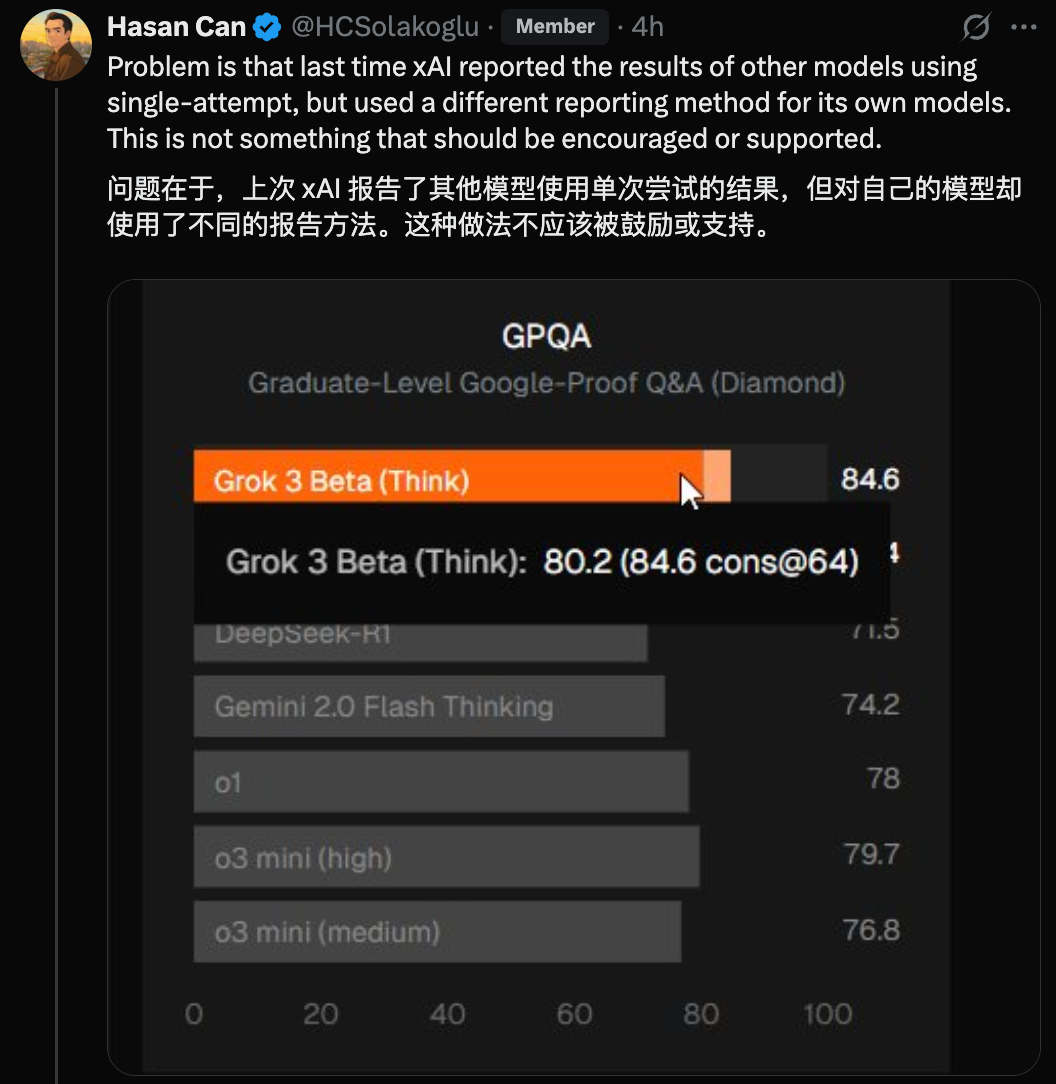1056x1084 pixels.
Task: Open the GPQA chart image title
Action: pyautogui.click(x=546, y=337)
